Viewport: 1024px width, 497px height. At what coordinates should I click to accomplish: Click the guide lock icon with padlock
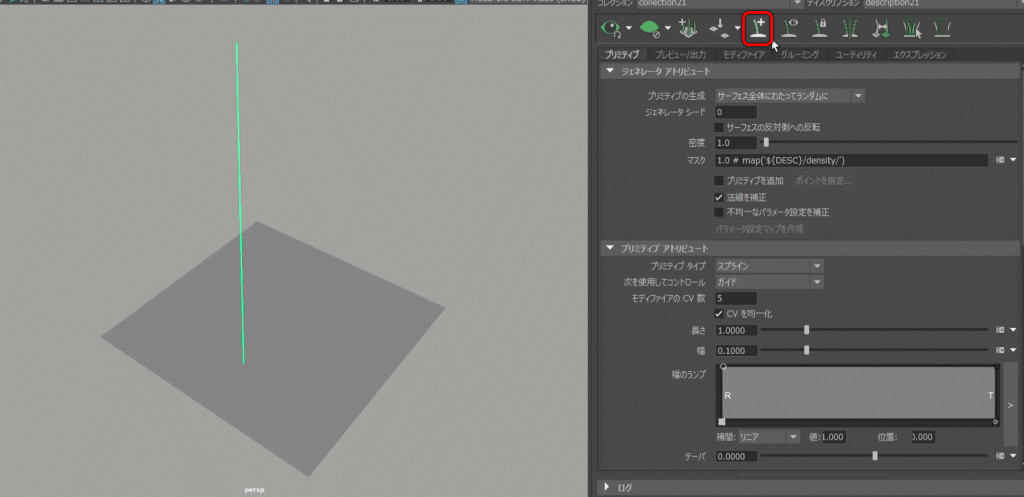coord(820,29)
